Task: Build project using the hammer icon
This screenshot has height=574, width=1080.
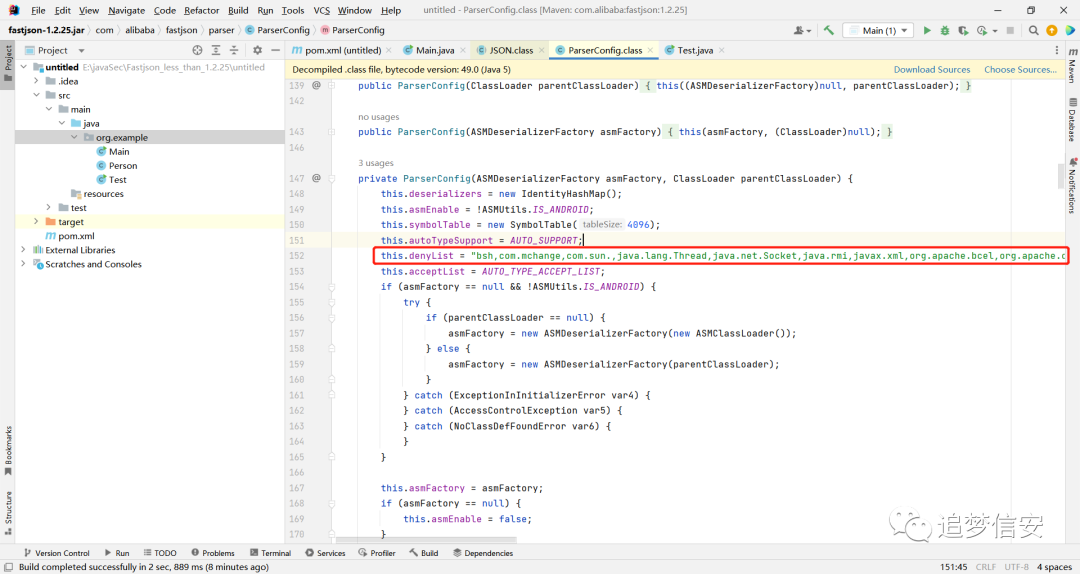Action: coord(829,30)
